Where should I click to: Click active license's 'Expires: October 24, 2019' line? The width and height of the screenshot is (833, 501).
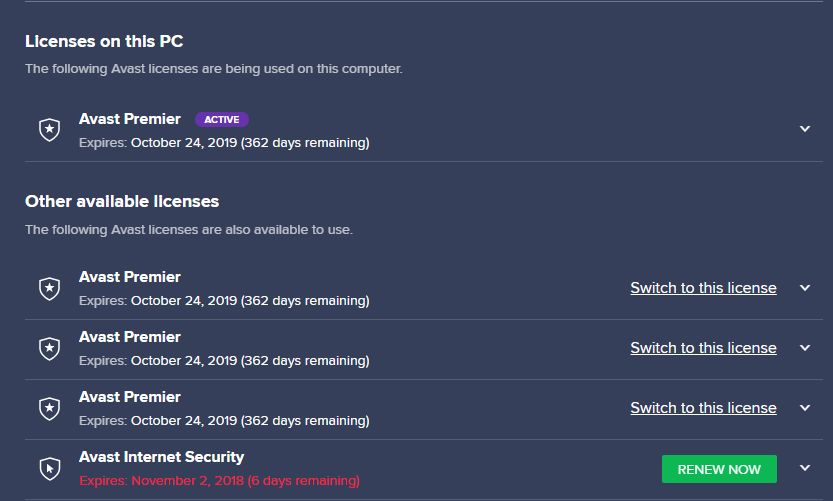tap(224, 143)
